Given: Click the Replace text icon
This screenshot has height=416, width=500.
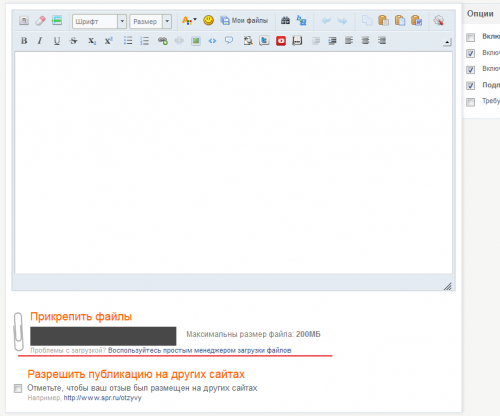Looking at the screenshot, I should [x=302, y=21].
